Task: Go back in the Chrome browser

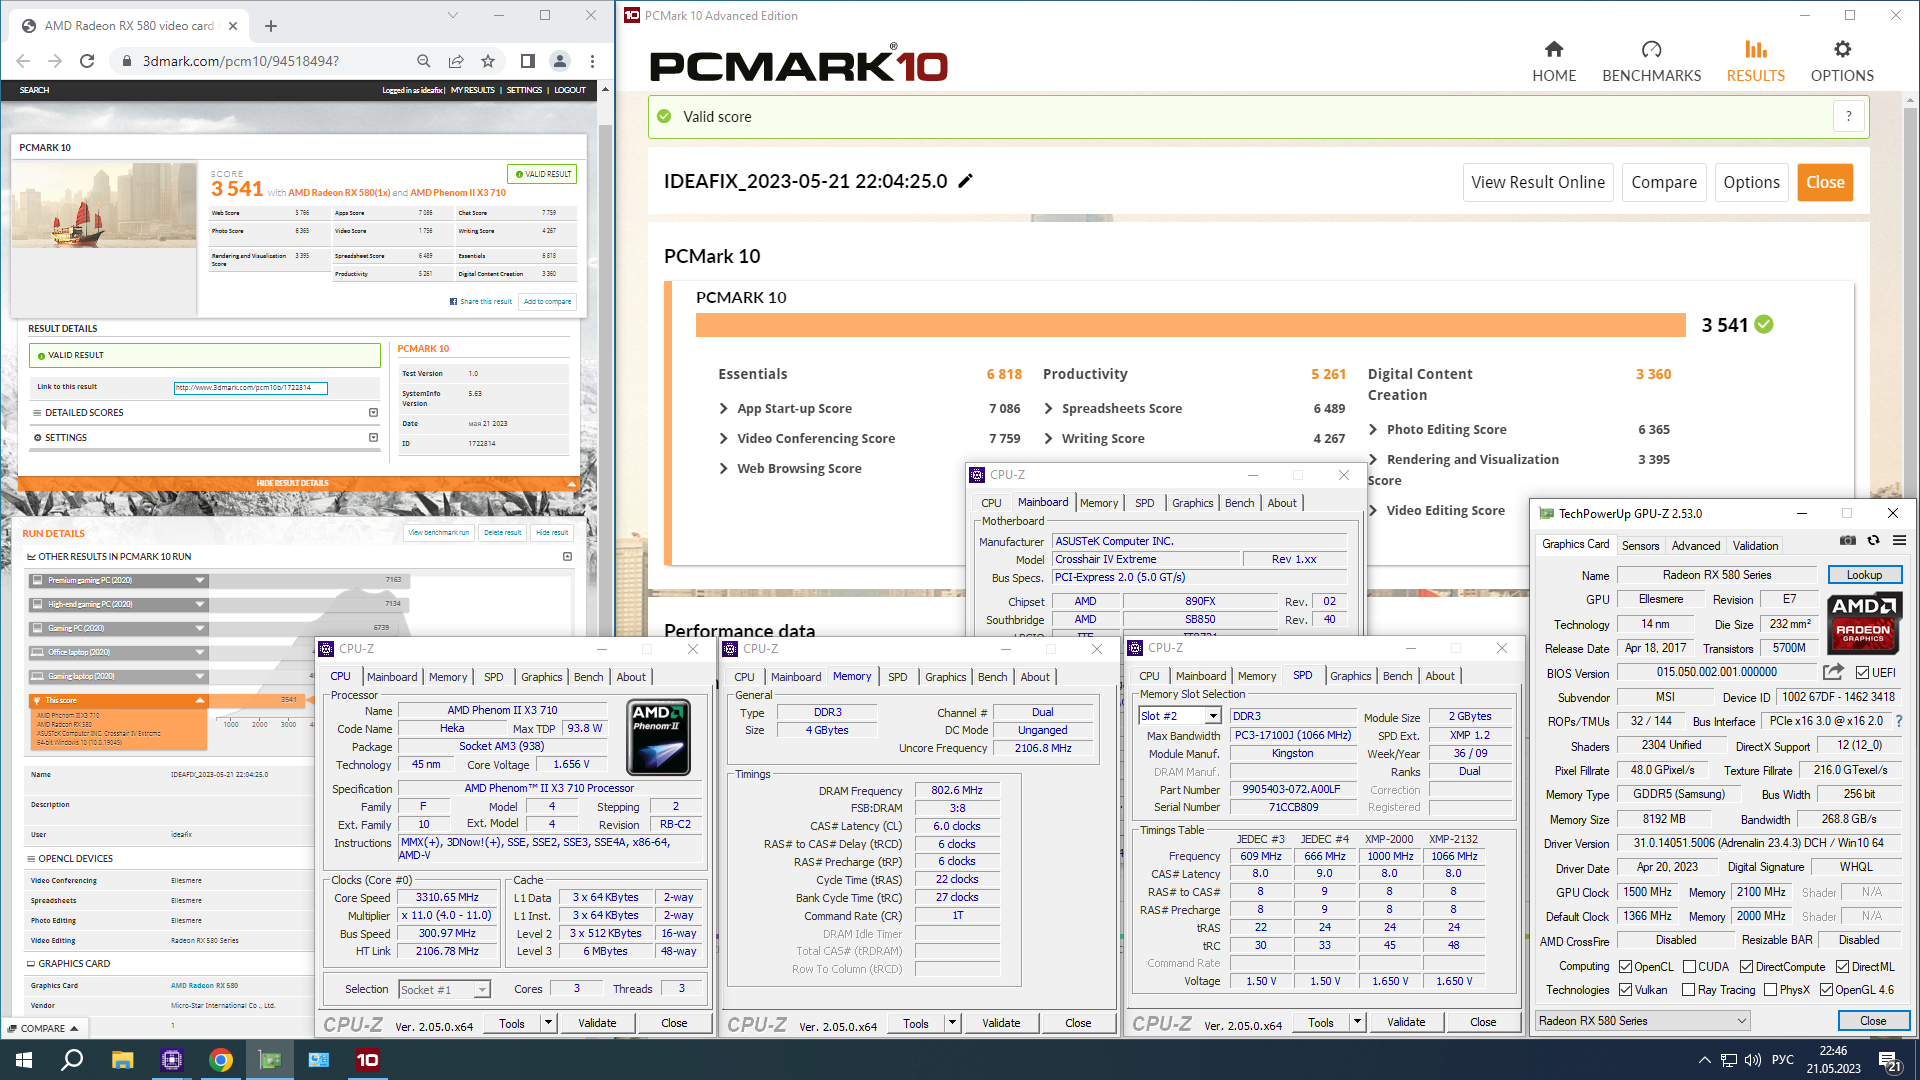Action: 23,61
